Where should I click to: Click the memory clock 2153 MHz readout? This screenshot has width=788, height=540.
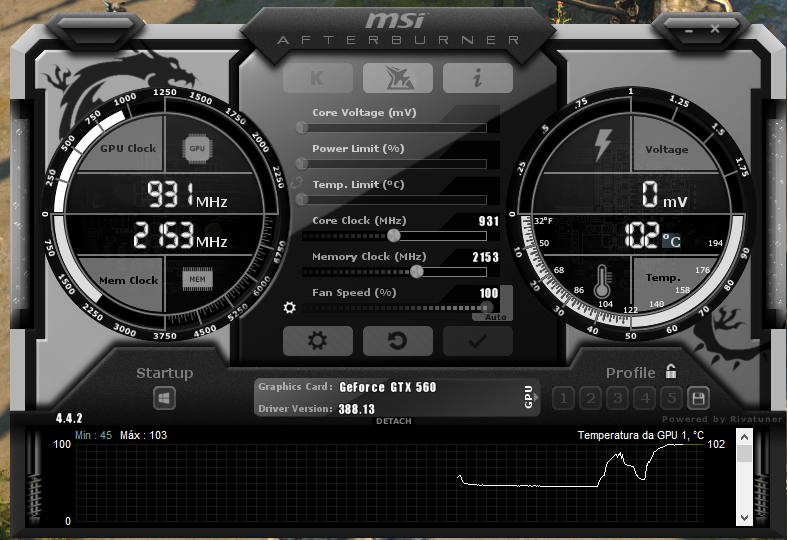(x=180, y=235)
